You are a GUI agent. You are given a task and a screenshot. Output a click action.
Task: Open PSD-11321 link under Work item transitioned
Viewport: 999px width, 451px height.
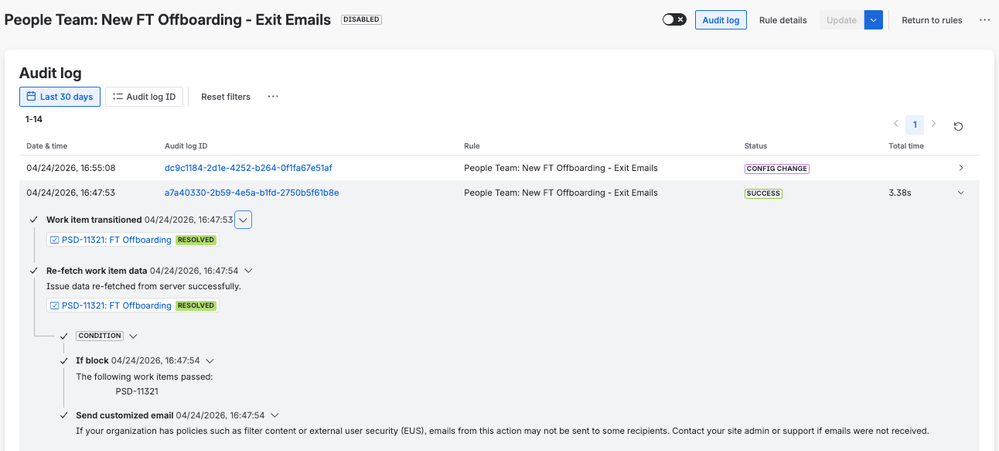(x=116, y=240)
